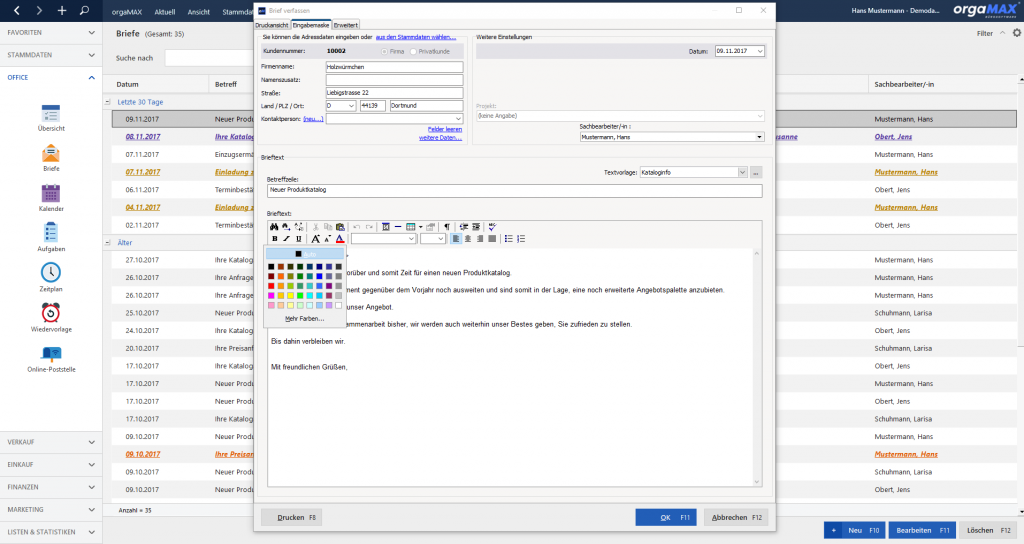The width and height of the screenshot is (1024, 544).
Task: Pick the yellow swatch in color palette
Action: [291, 295]
